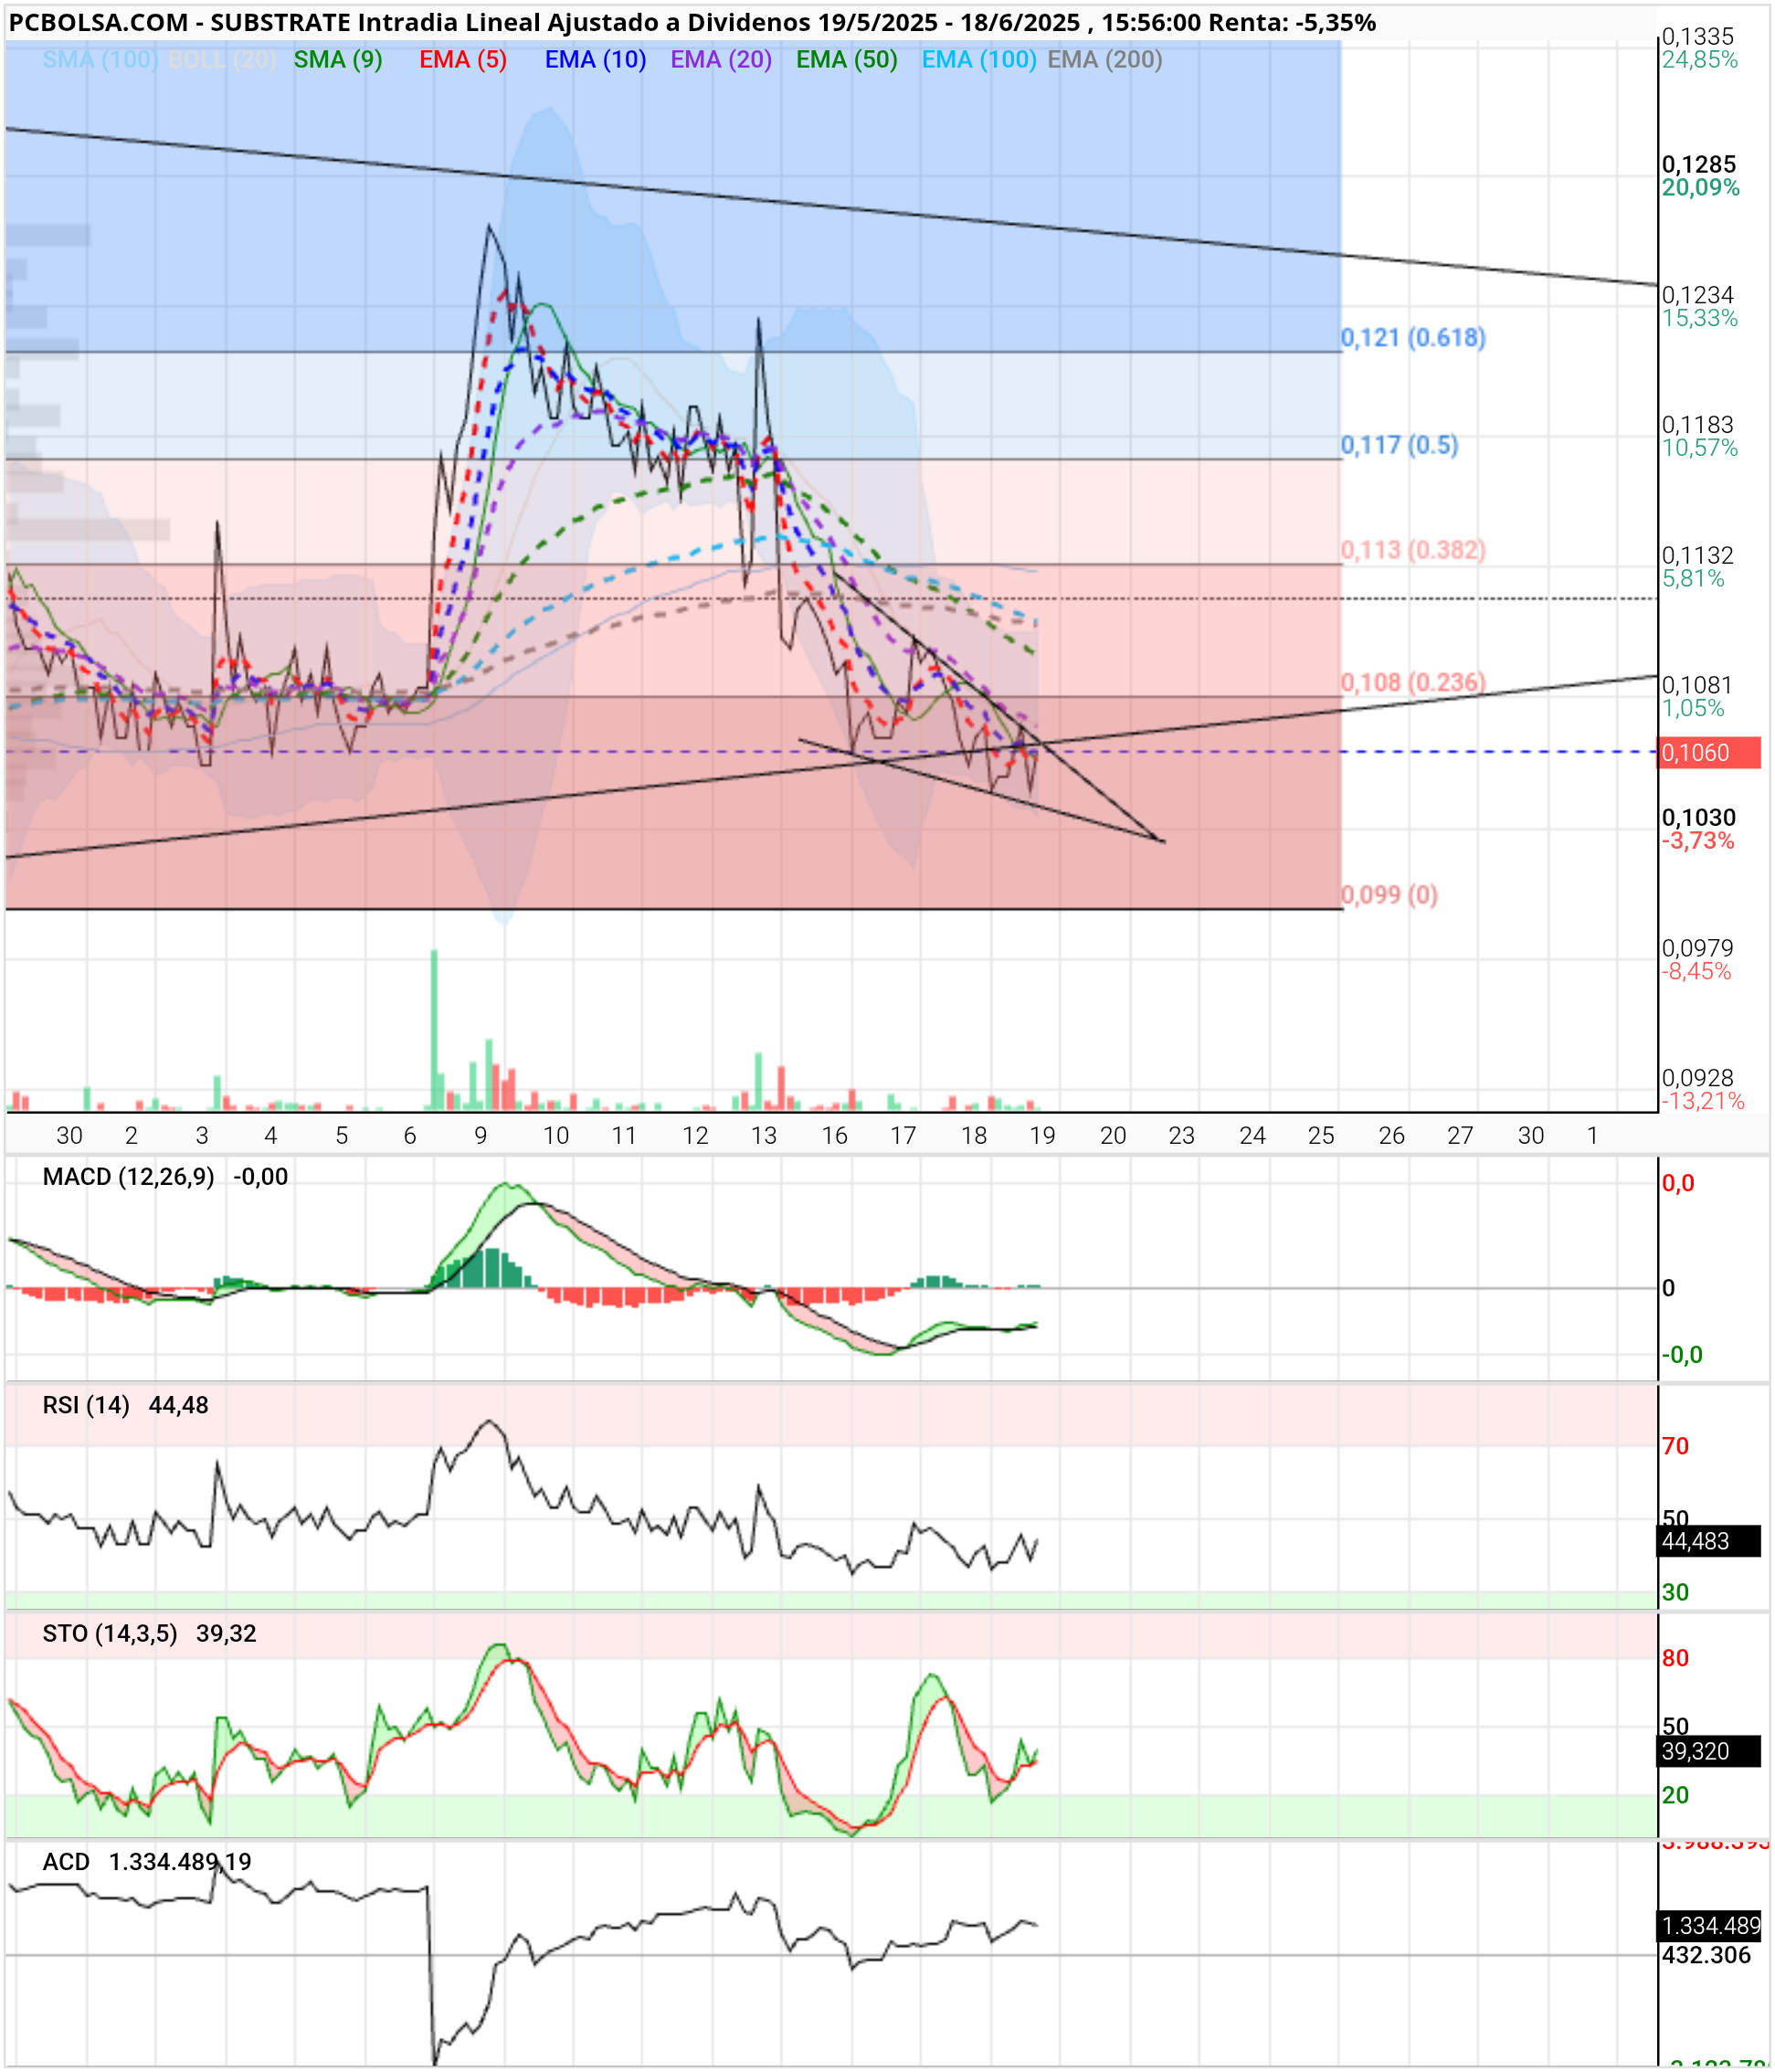Click the EMA (100) legend label
Viewport: 1775px width, 2072px height.
[x=979, y=60]
